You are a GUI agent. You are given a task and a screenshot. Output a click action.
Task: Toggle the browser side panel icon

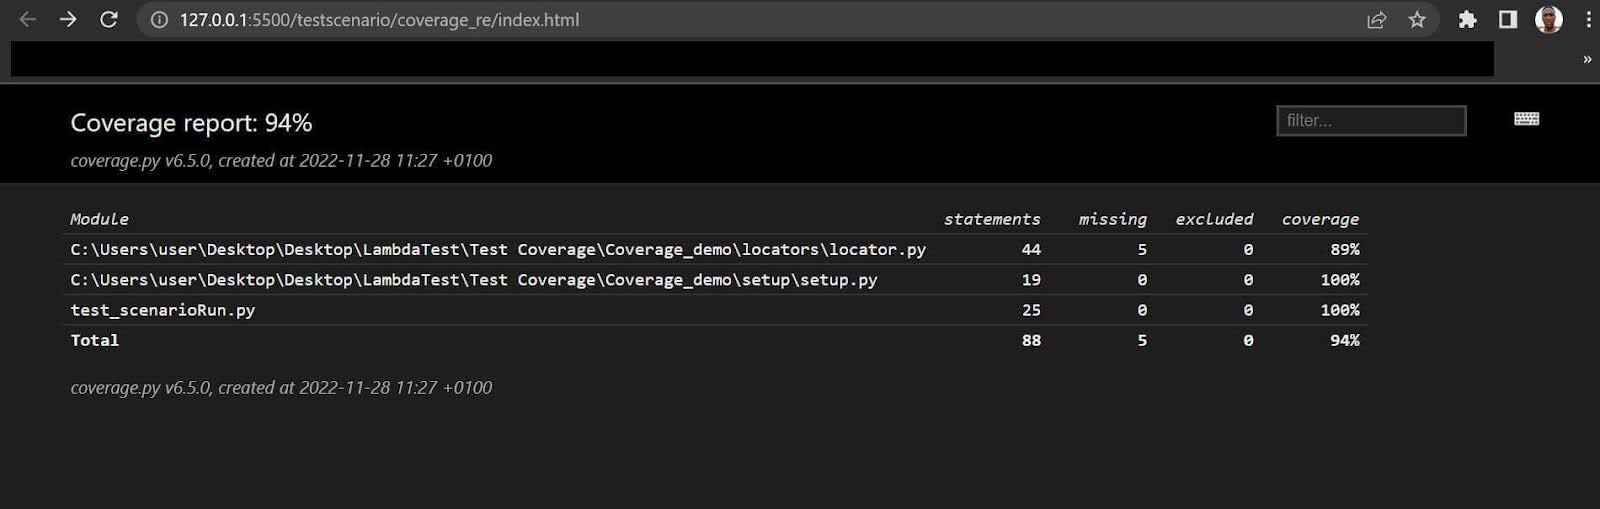1508,19
